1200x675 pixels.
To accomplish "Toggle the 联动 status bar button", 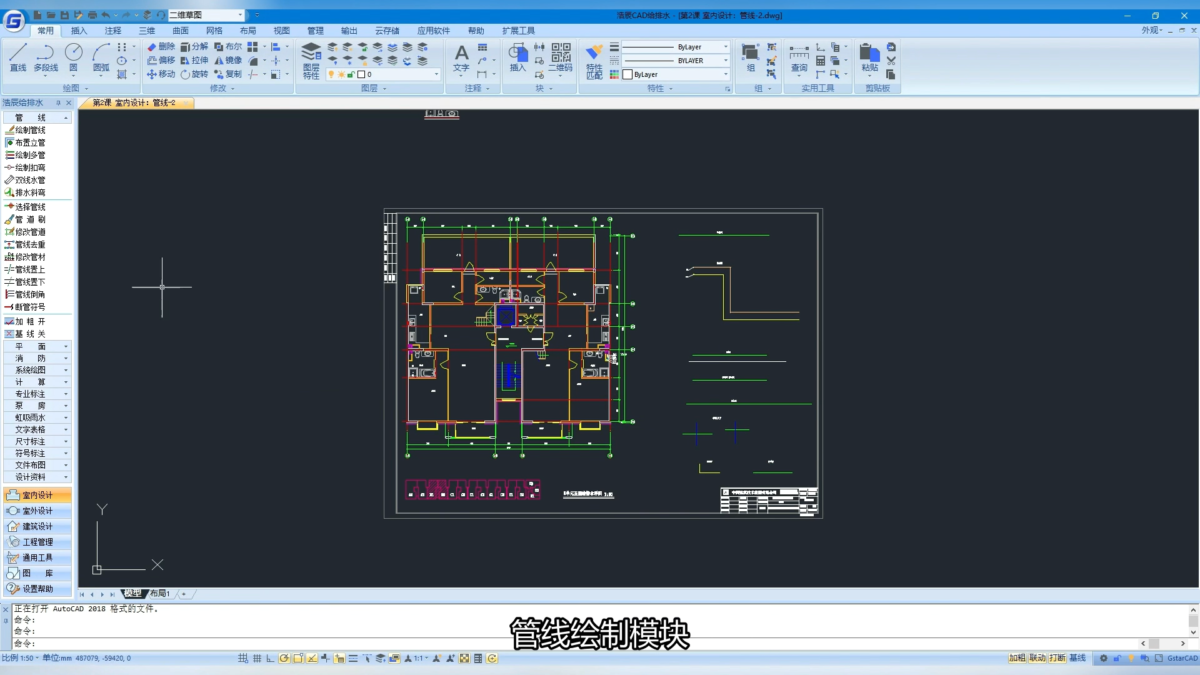I will coord(1037,658).
